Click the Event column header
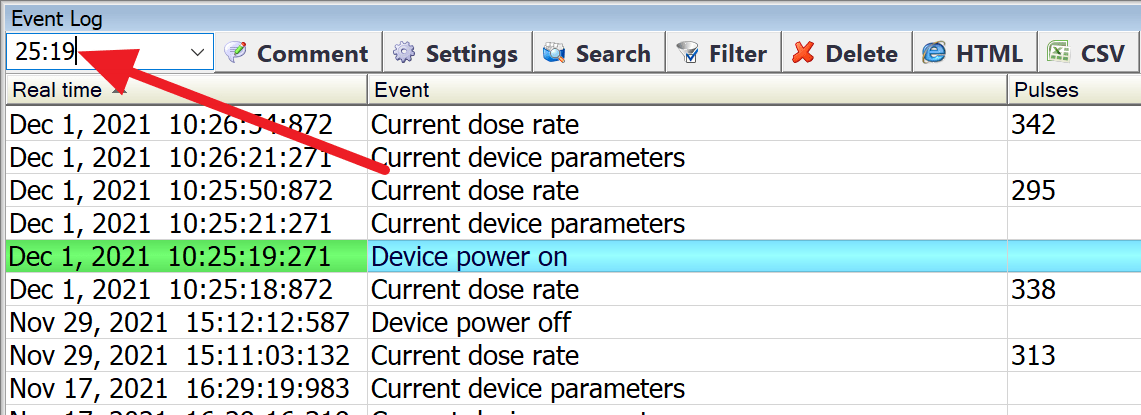 (687, 90)
